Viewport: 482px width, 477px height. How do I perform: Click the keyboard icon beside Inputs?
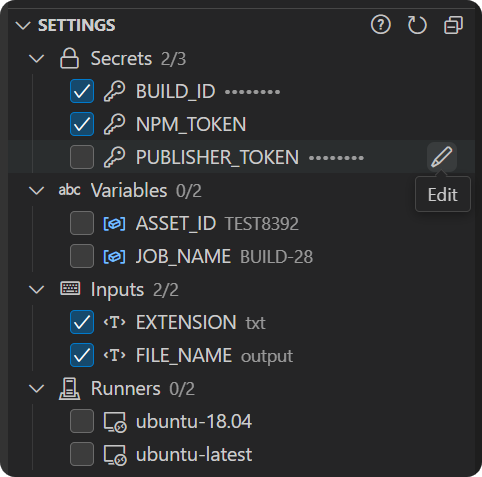point(70,289)
